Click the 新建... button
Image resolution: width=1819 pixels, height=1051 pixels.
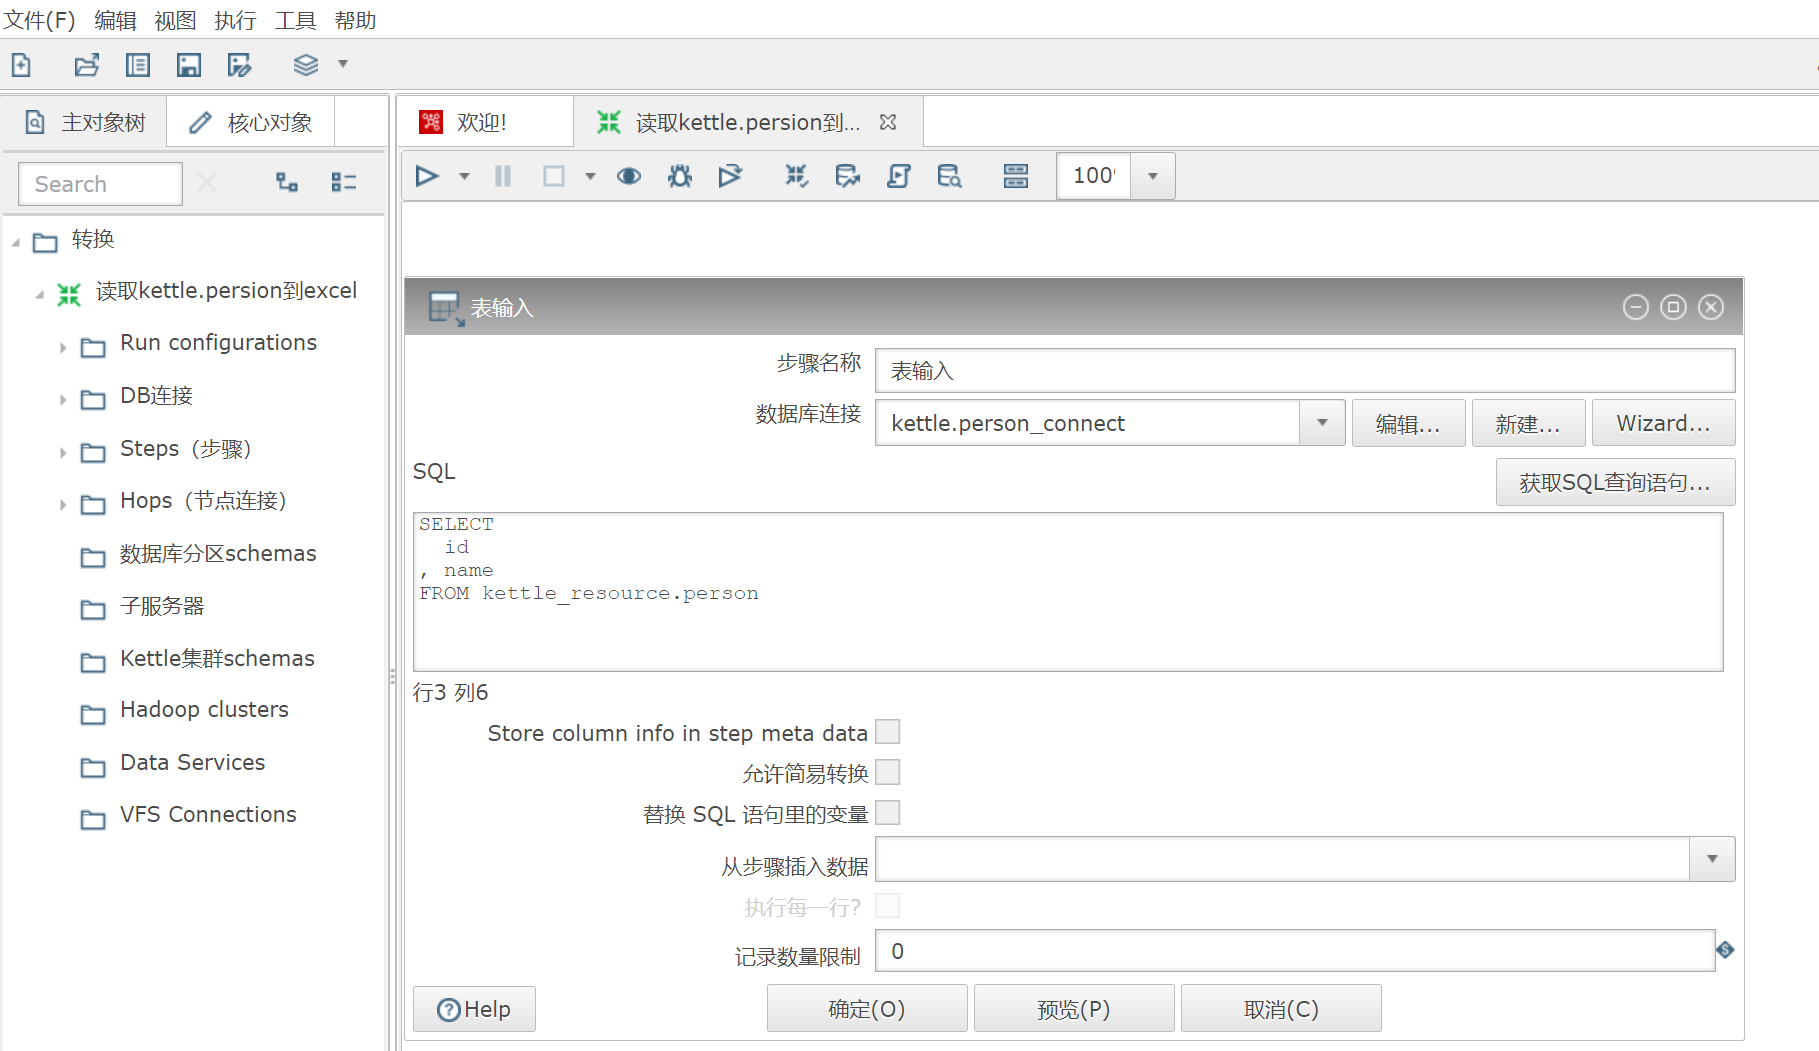[x=1528, y=423]
